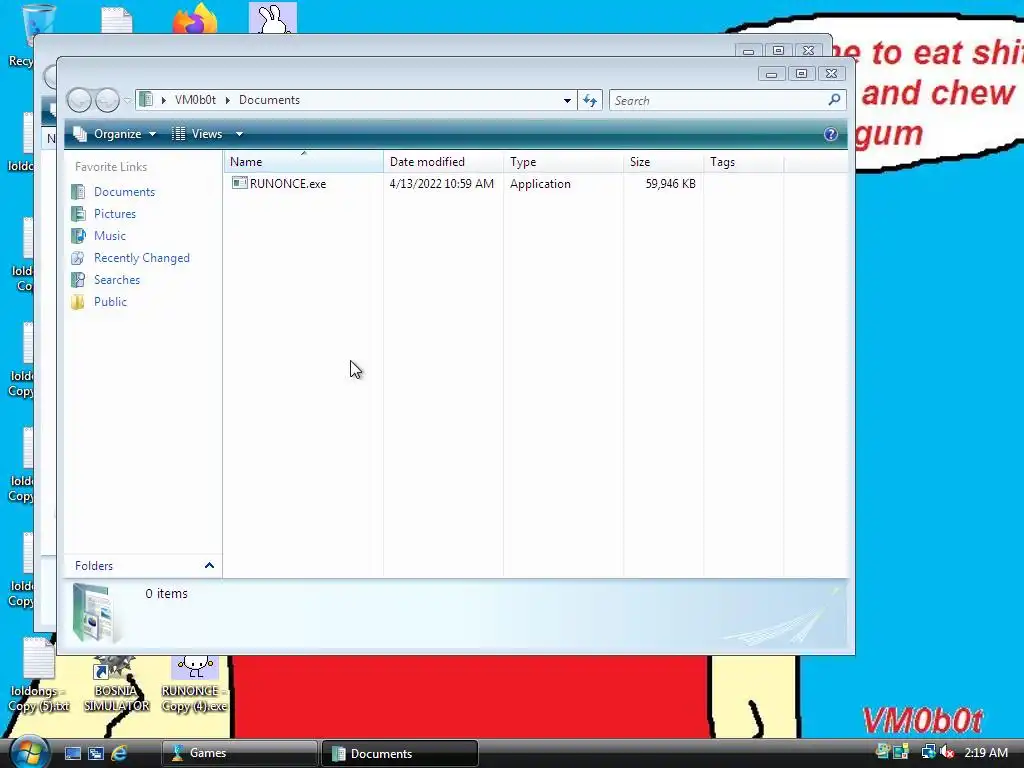Maximize the background Games window

point(778,50)
